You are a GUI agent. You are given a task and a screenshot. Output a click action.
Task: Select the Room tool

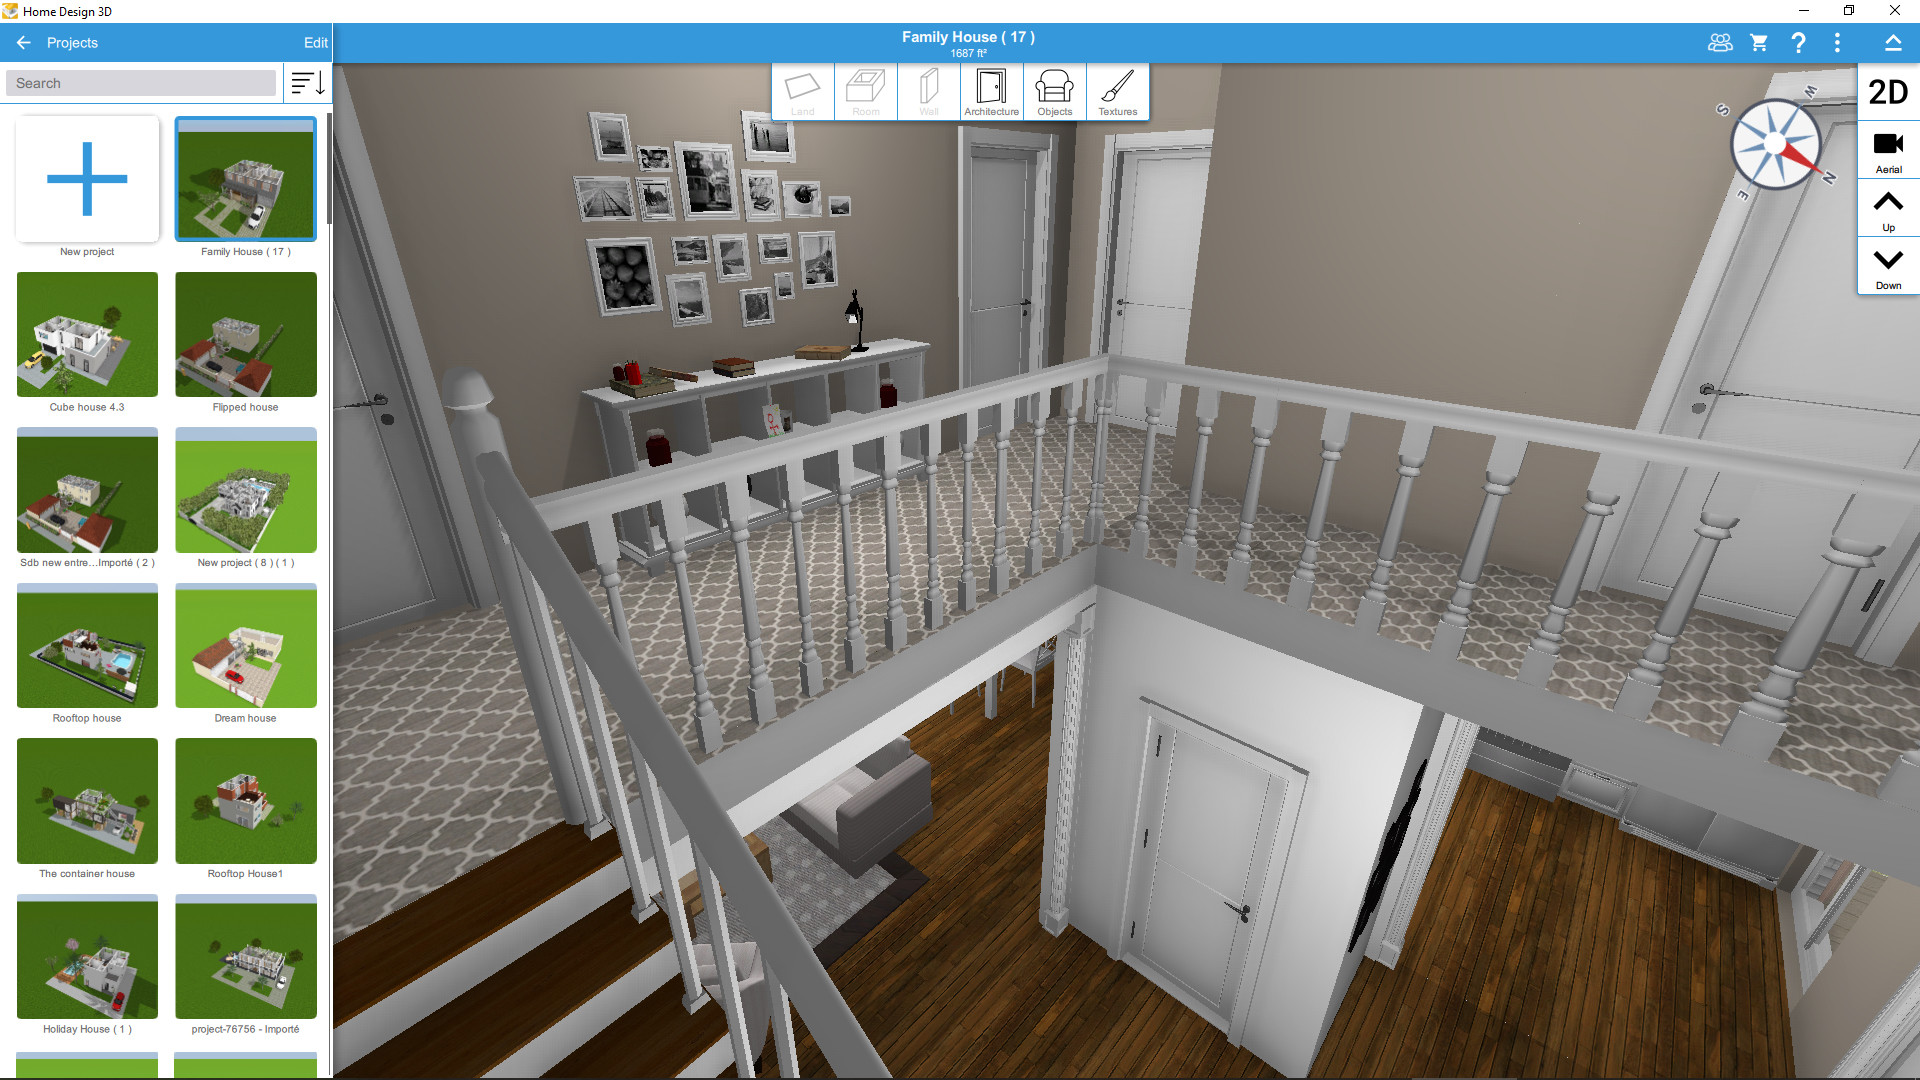point(864,91)
